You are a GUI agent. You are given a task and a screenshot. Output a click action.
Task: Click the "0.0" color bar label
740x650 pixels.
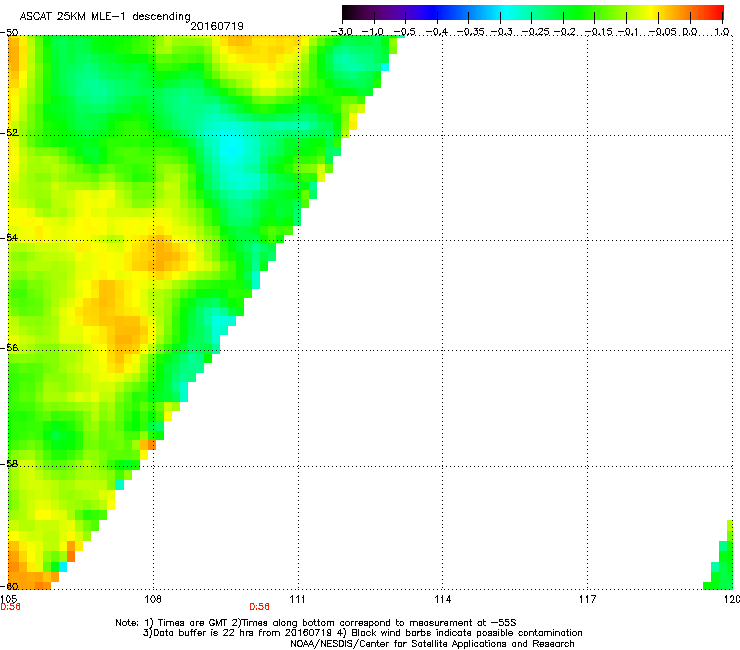click(x=690, y=32)
